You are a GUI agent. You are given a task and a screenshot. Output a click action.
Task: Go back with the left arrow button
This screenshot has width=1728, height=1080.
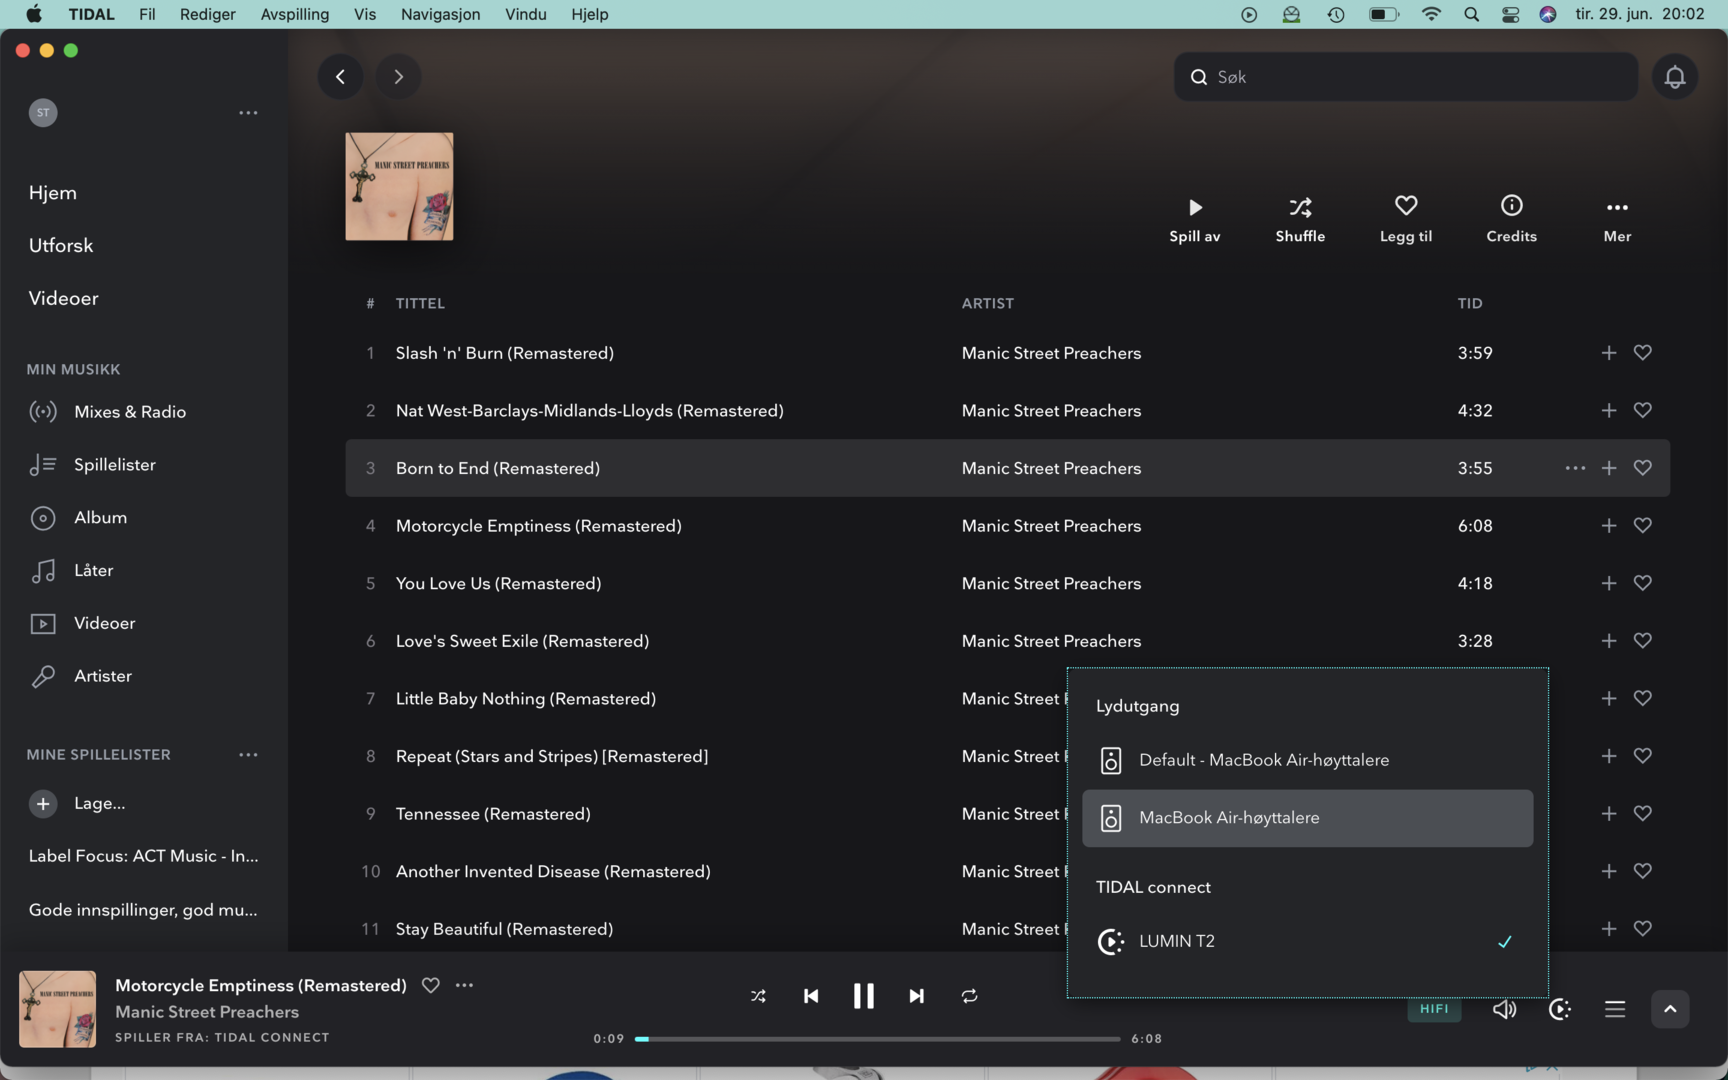pos(340,77)
